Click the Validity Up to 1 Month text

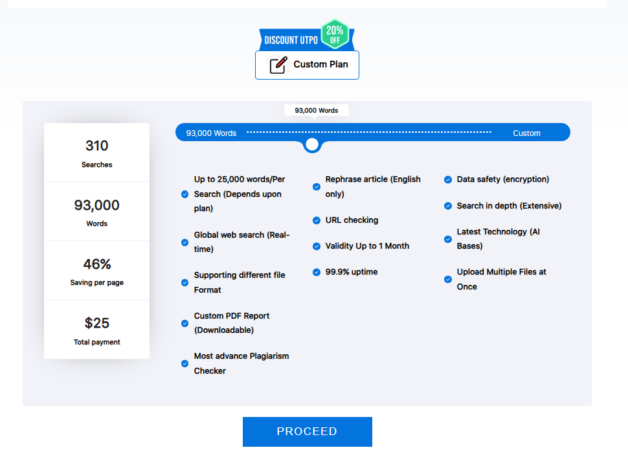click(367, 246)
